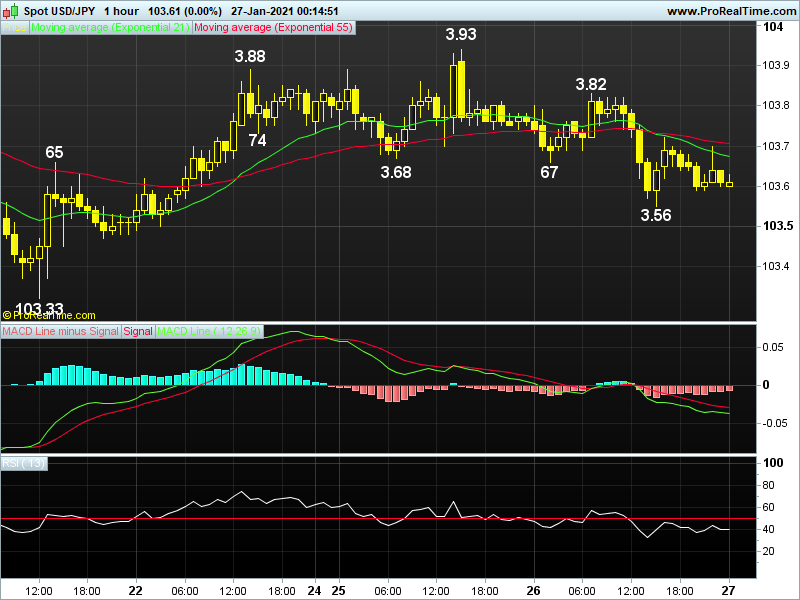Click the 3.82 peak annotation
This screenshot has width=800, height=600.
(591, 84)
